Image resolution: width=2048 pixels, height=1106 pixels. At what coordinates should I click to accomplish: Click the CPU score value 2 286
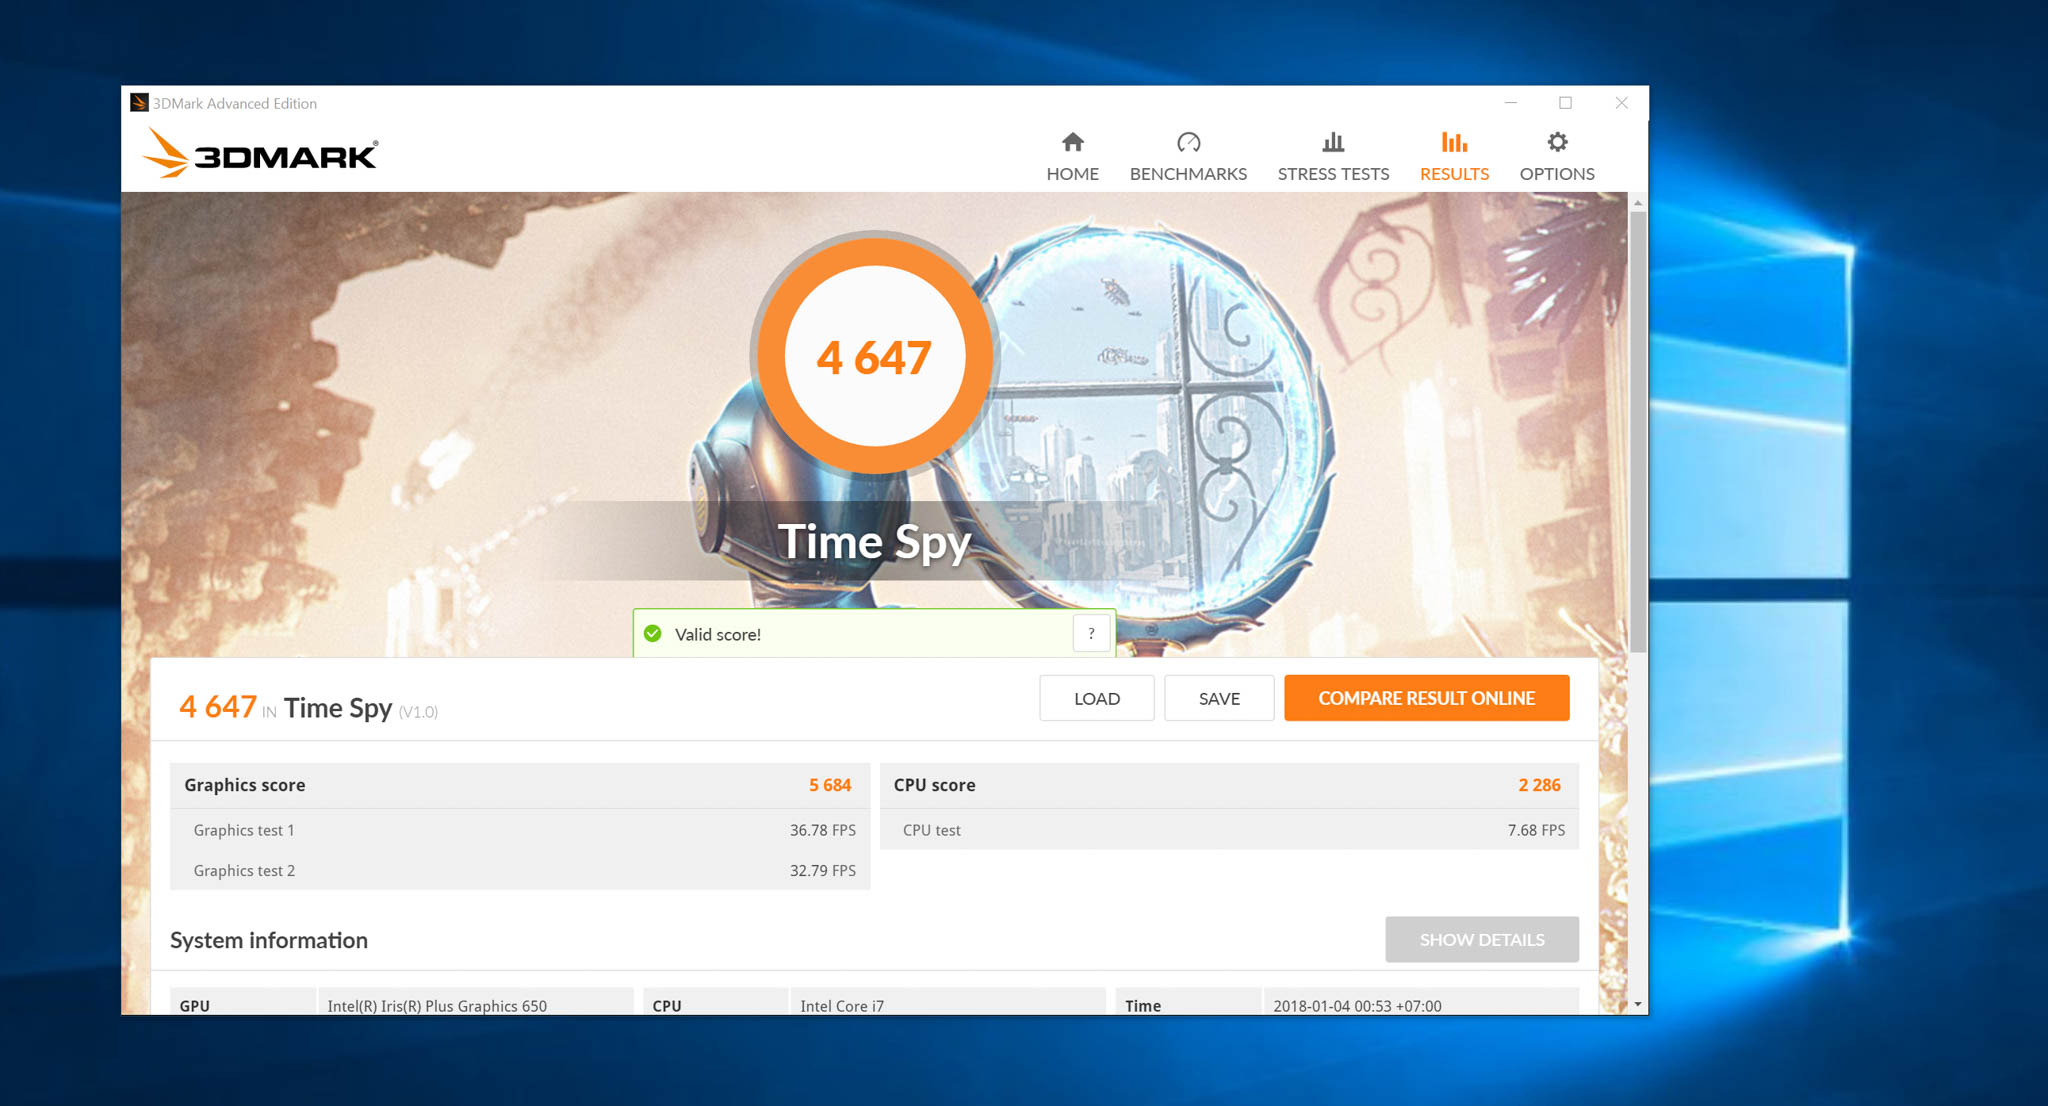point(1539,785)
